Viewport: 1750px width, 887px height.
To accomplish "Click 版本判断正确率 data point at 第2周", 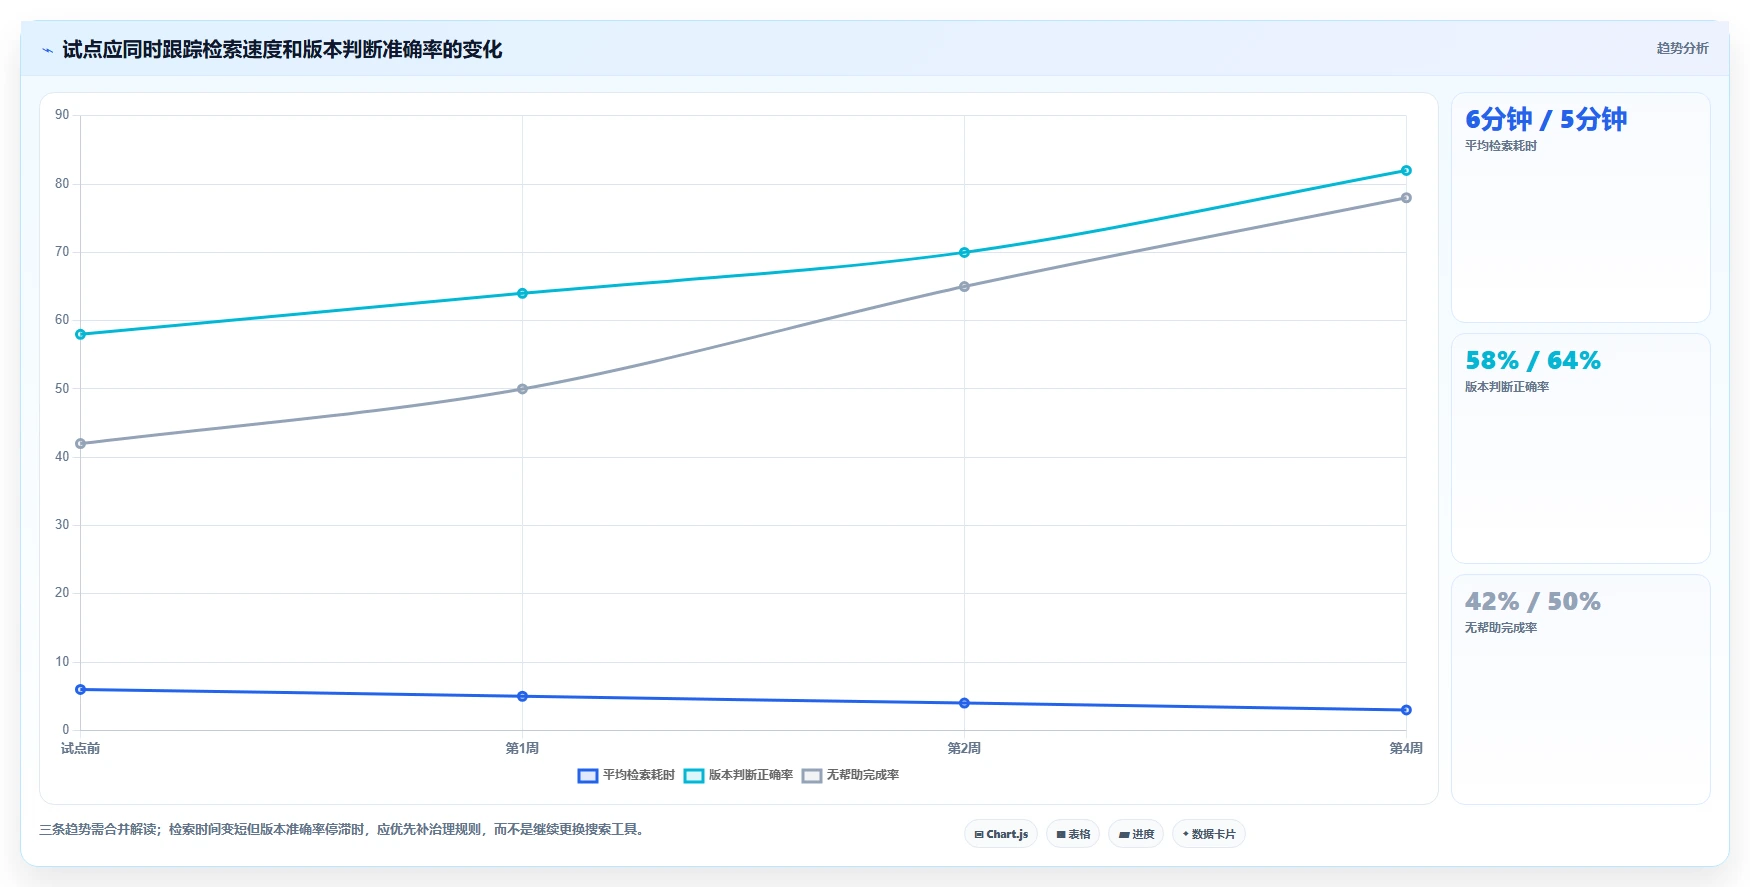I will pos(964,253).
